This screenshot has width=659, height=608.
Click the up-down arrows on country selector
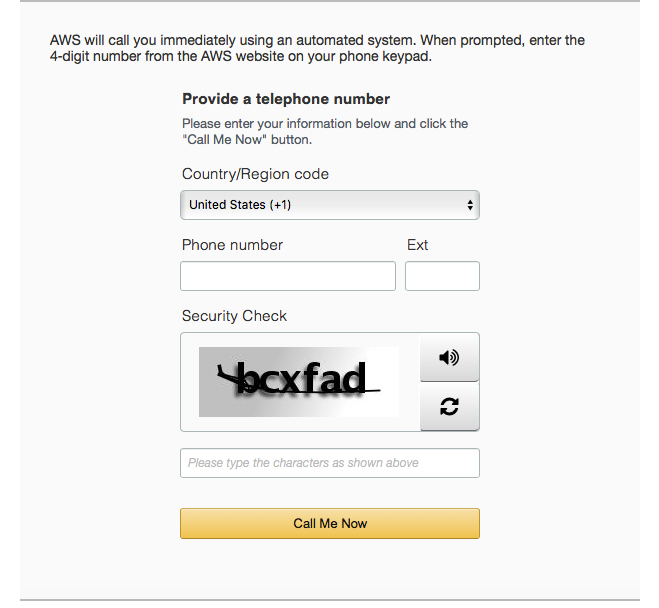[470, 205]
